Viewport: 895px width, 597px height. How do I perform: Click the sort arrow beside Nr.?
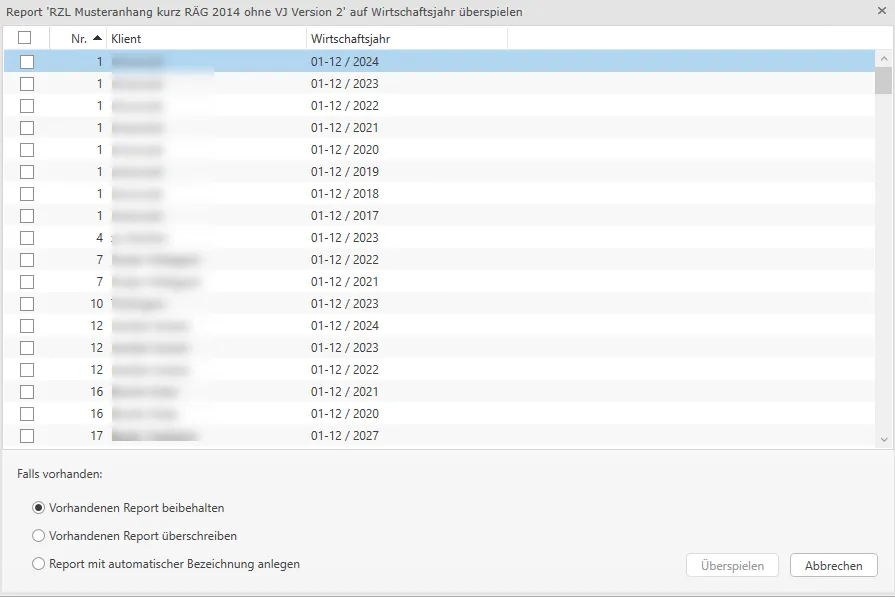(x=98, y=38)
